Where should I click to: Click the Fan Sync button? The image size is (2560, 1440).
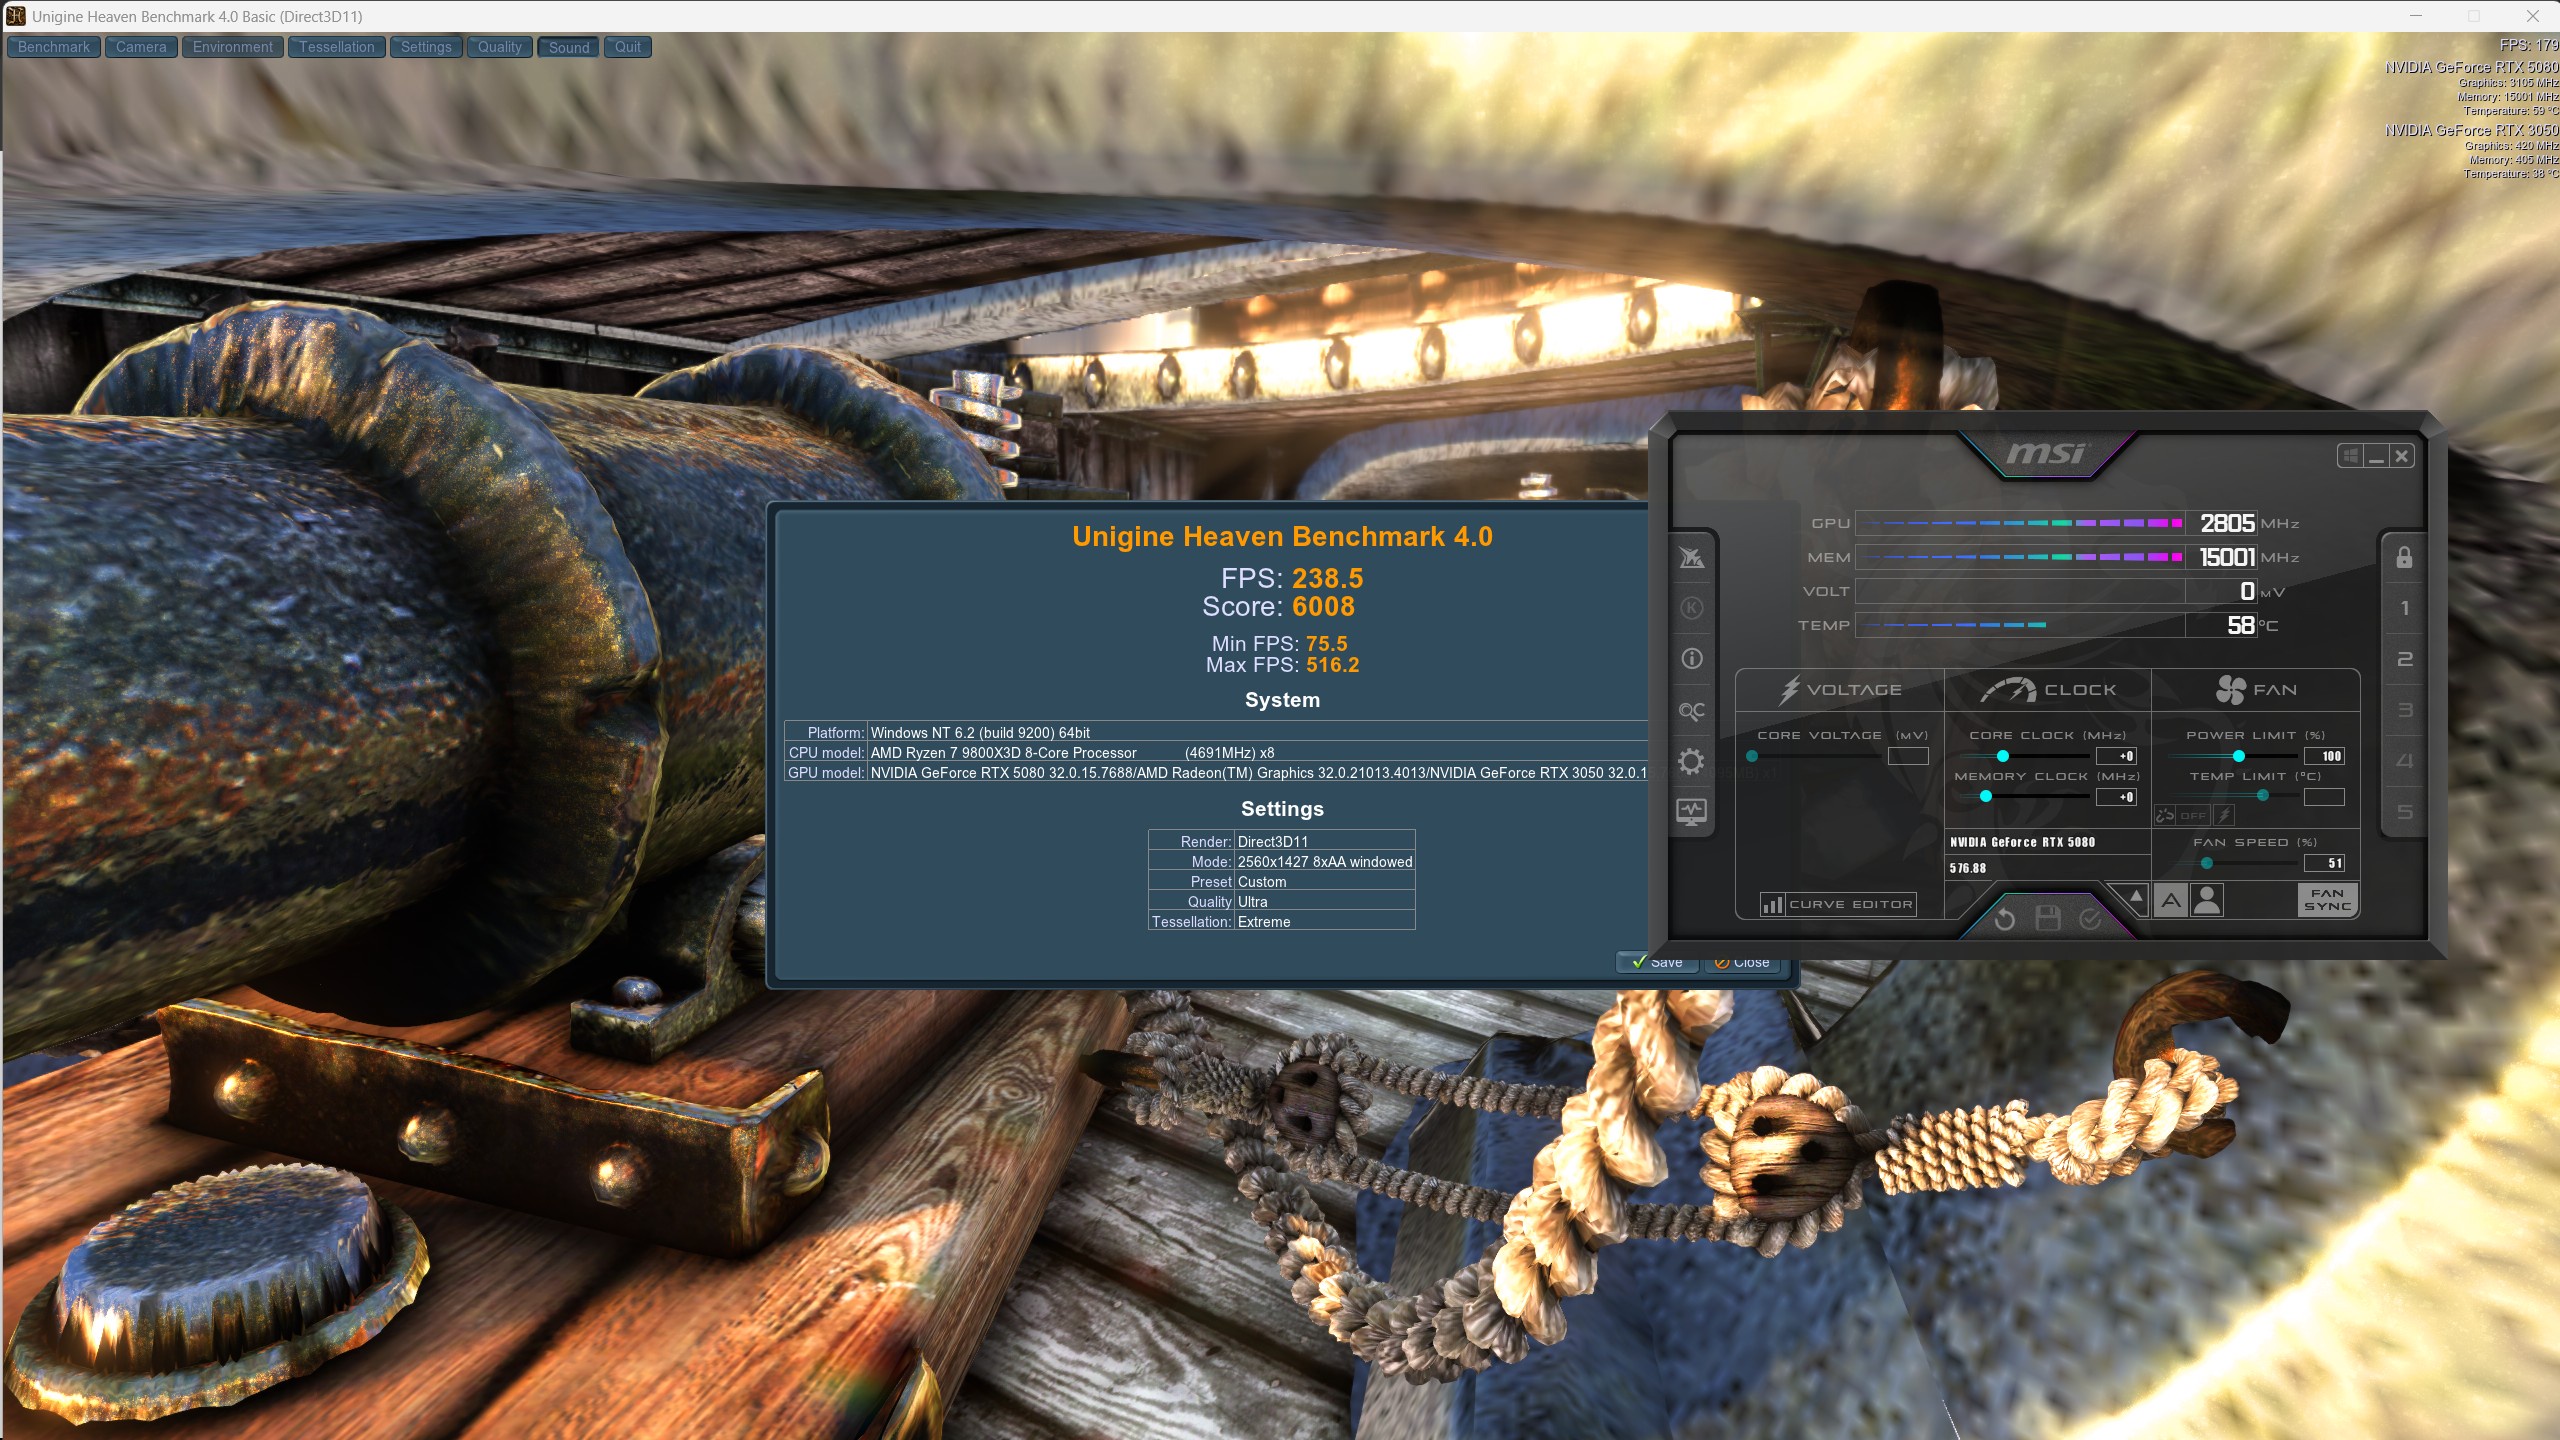coord(2327,900)
